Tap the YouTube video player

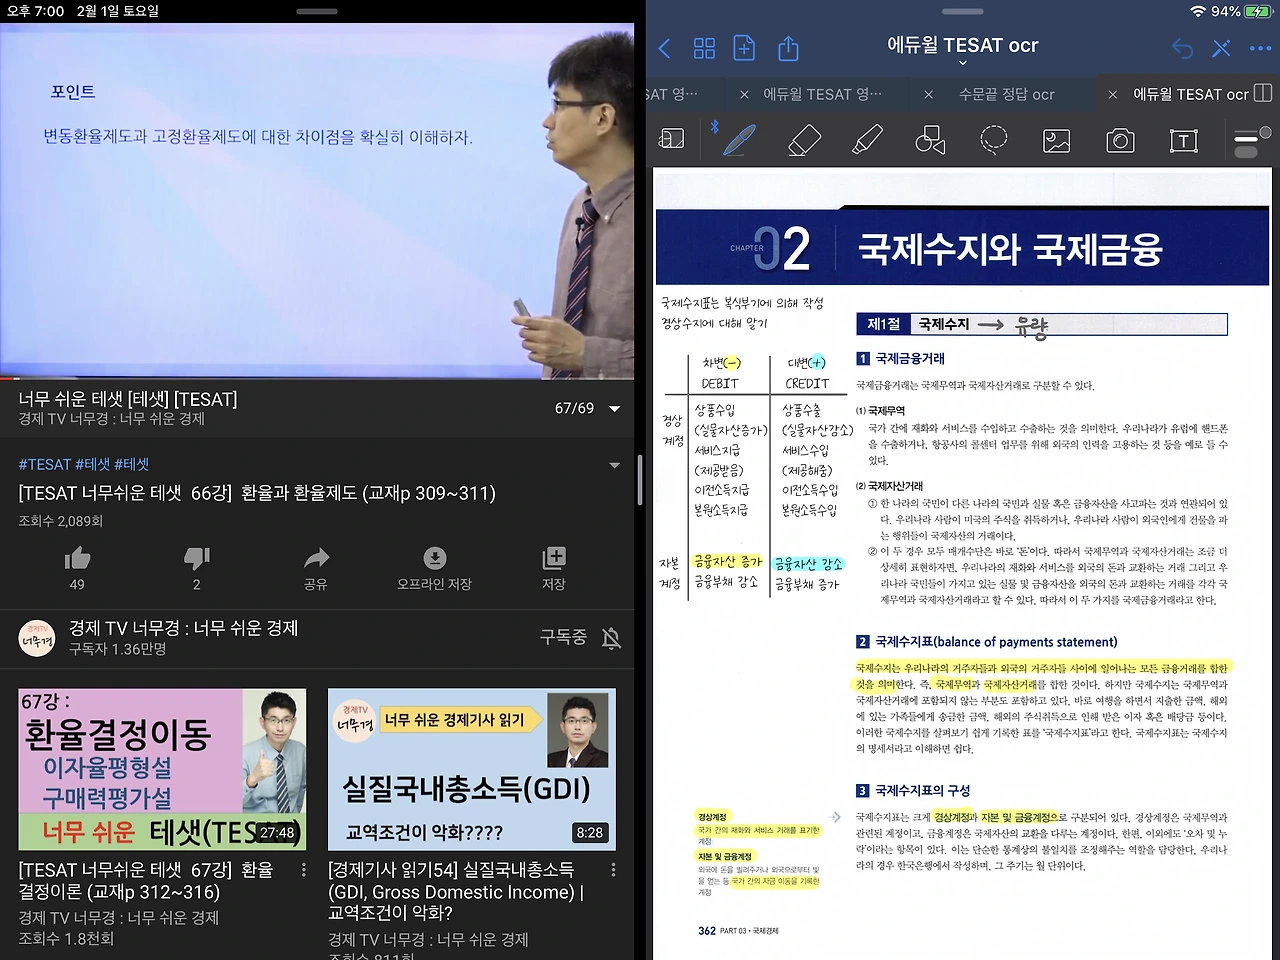(317, 200)
